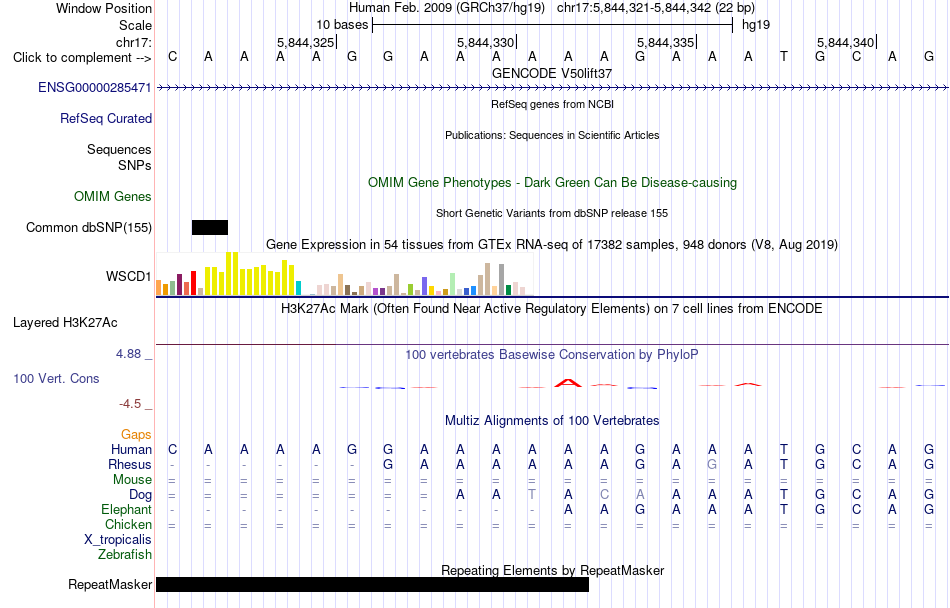This screenshot has height=608, width=950.
Task: Click the red bar in WSCD1 expression chart
Action: coord(193,283)
